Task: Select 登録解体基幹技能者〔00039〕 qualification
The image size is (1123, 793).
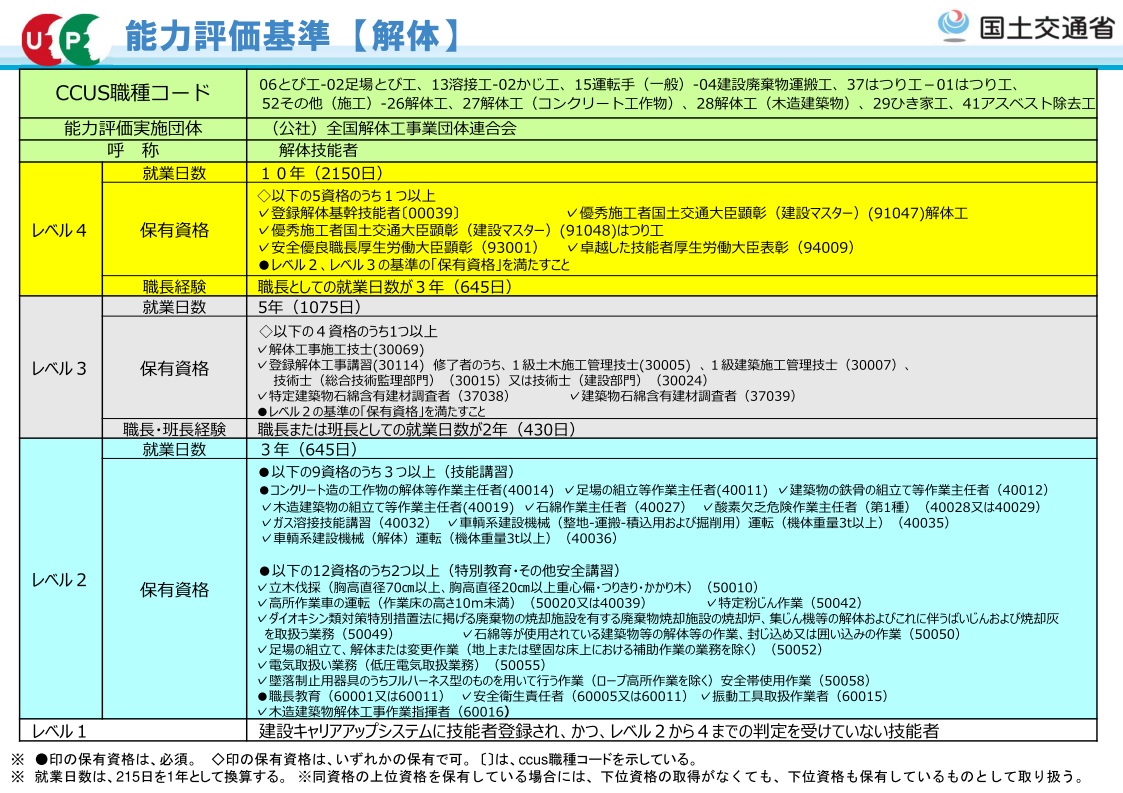Action: click(x=360, y=213)
